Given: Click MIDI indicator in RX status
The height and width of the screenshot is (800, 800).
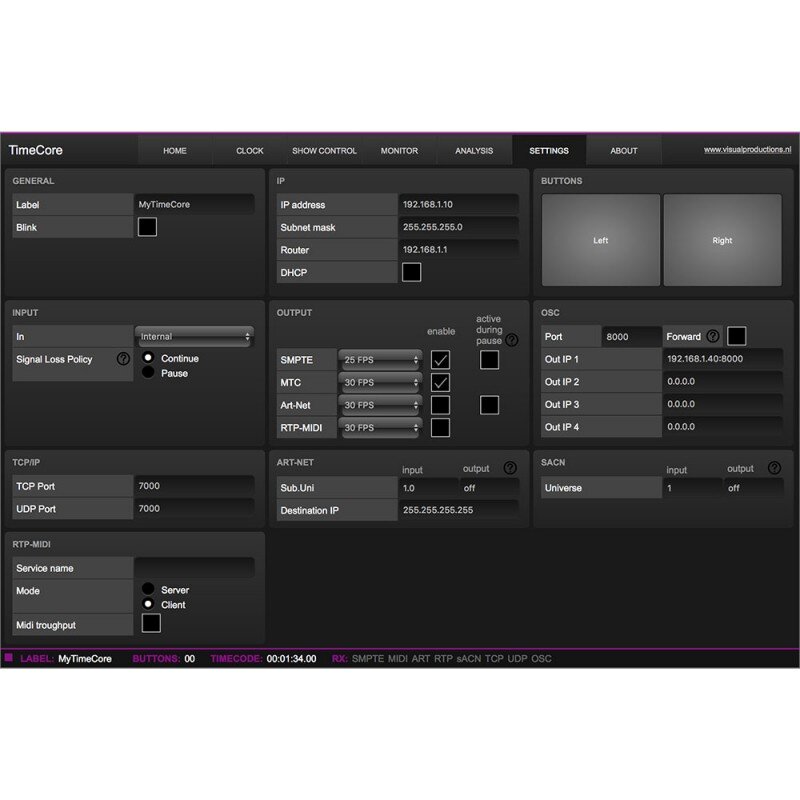Looking at the screenshot, I should click(x=397, y=659).
